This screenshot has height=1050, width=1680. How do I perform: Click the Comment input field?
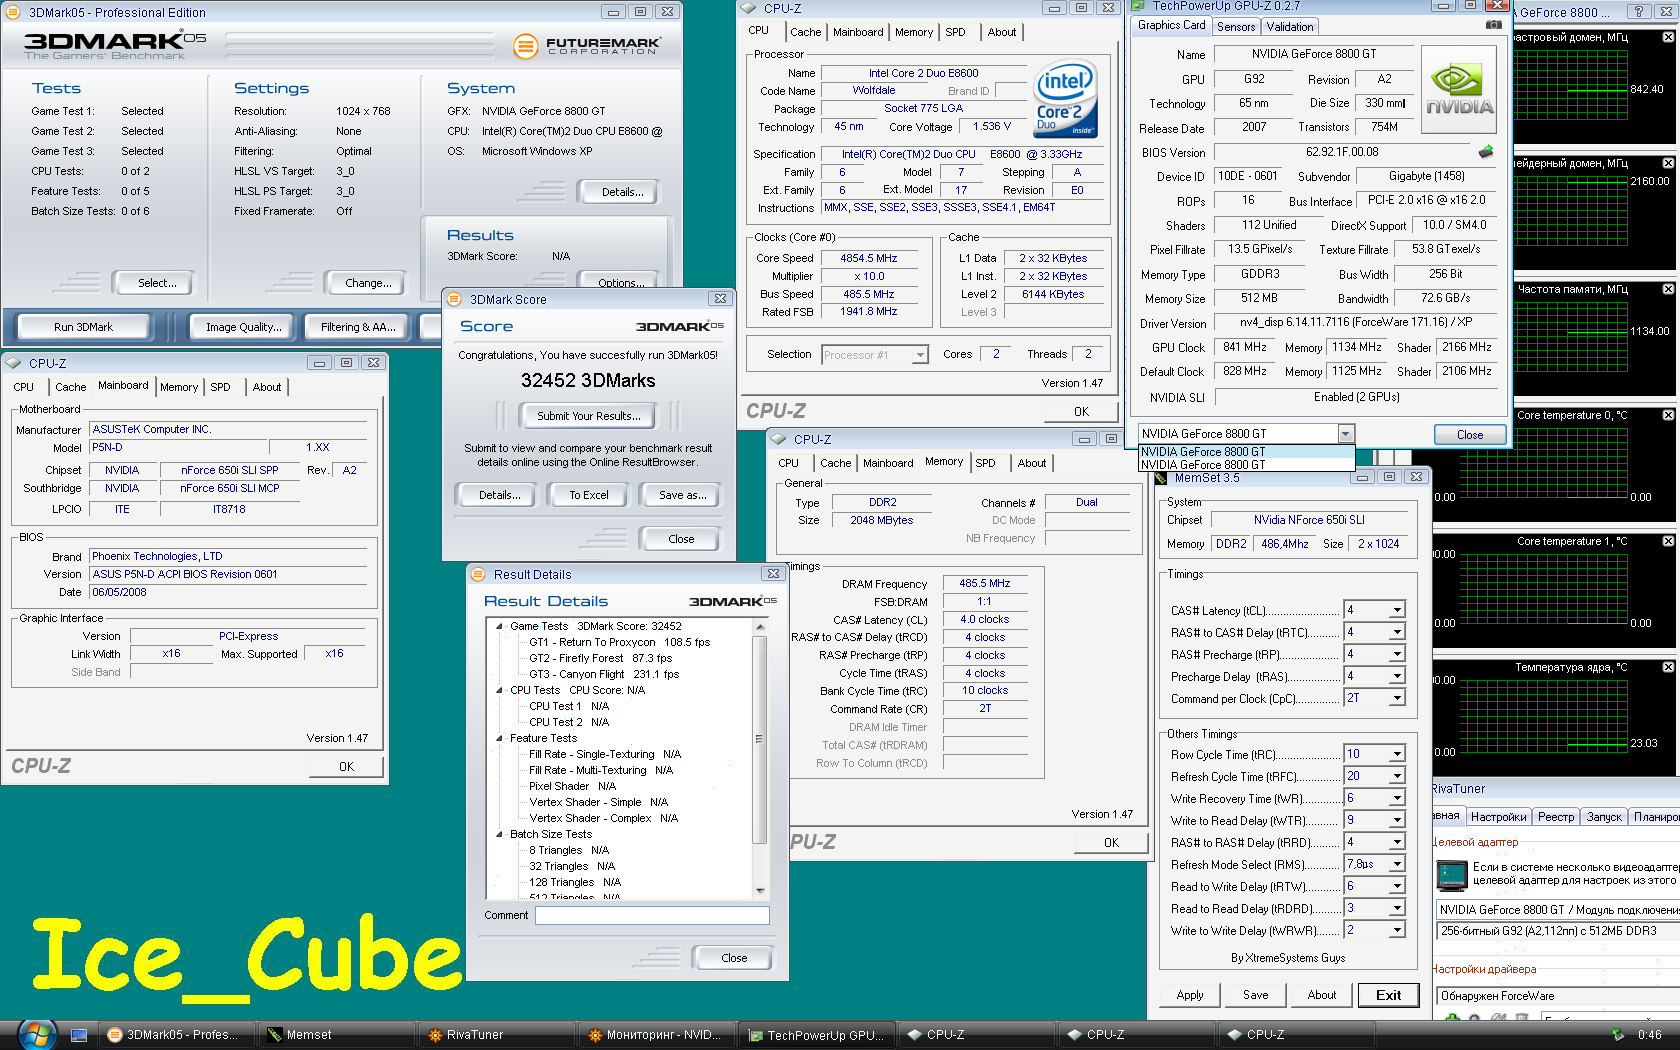click(x=652, y=915)
